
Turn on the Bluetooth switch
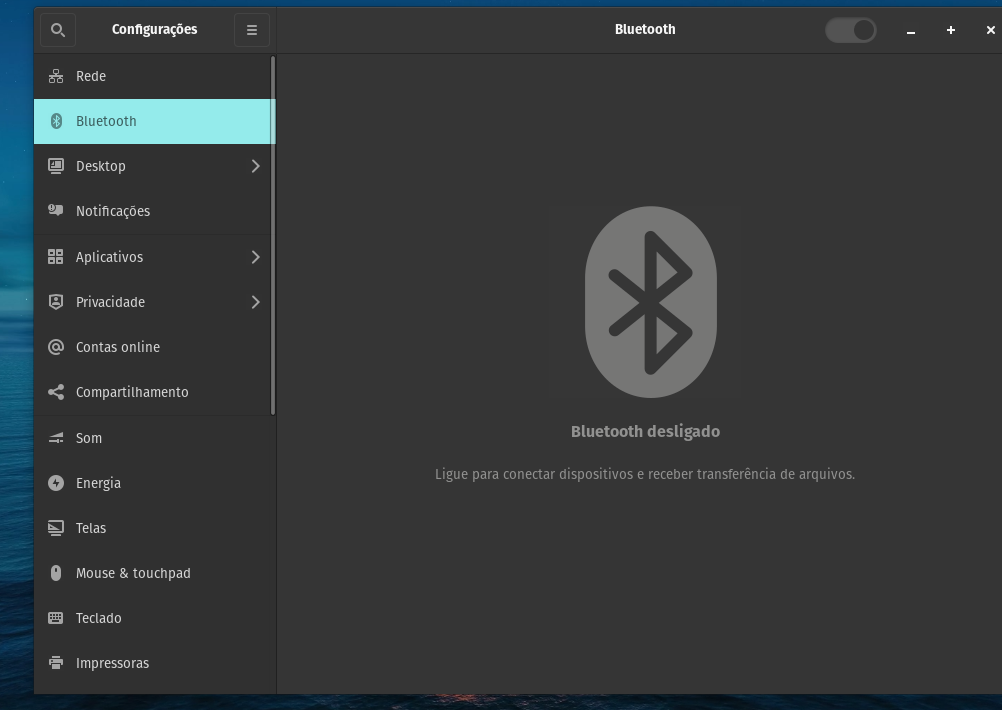click(x=851, y=30)
